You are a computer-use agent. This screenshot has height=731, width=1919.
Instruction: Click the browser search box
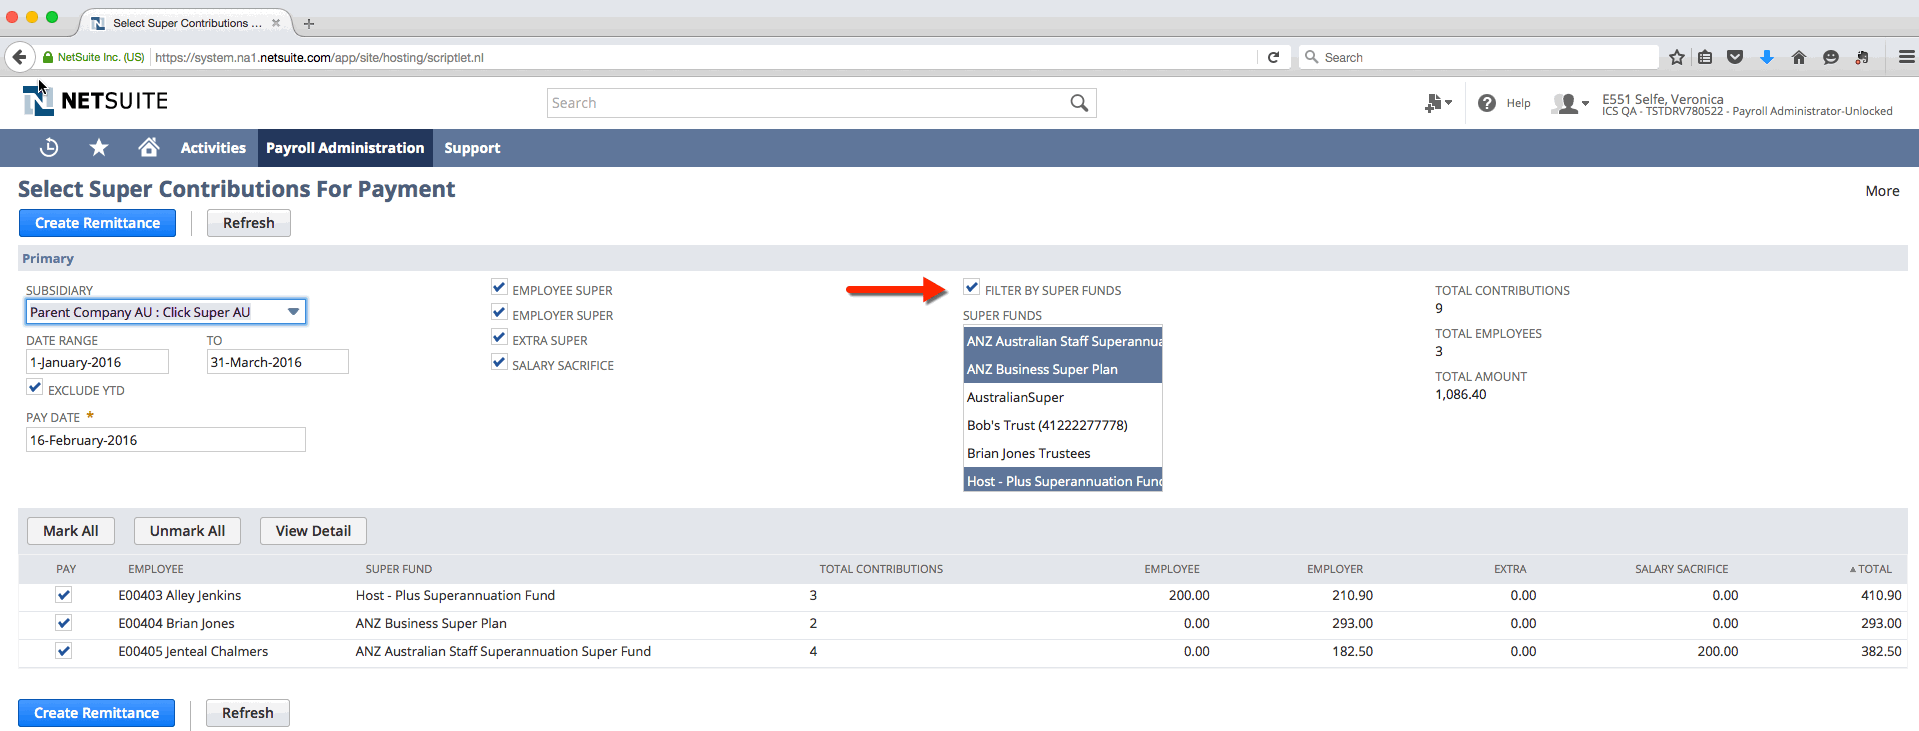click(1479, 57)
